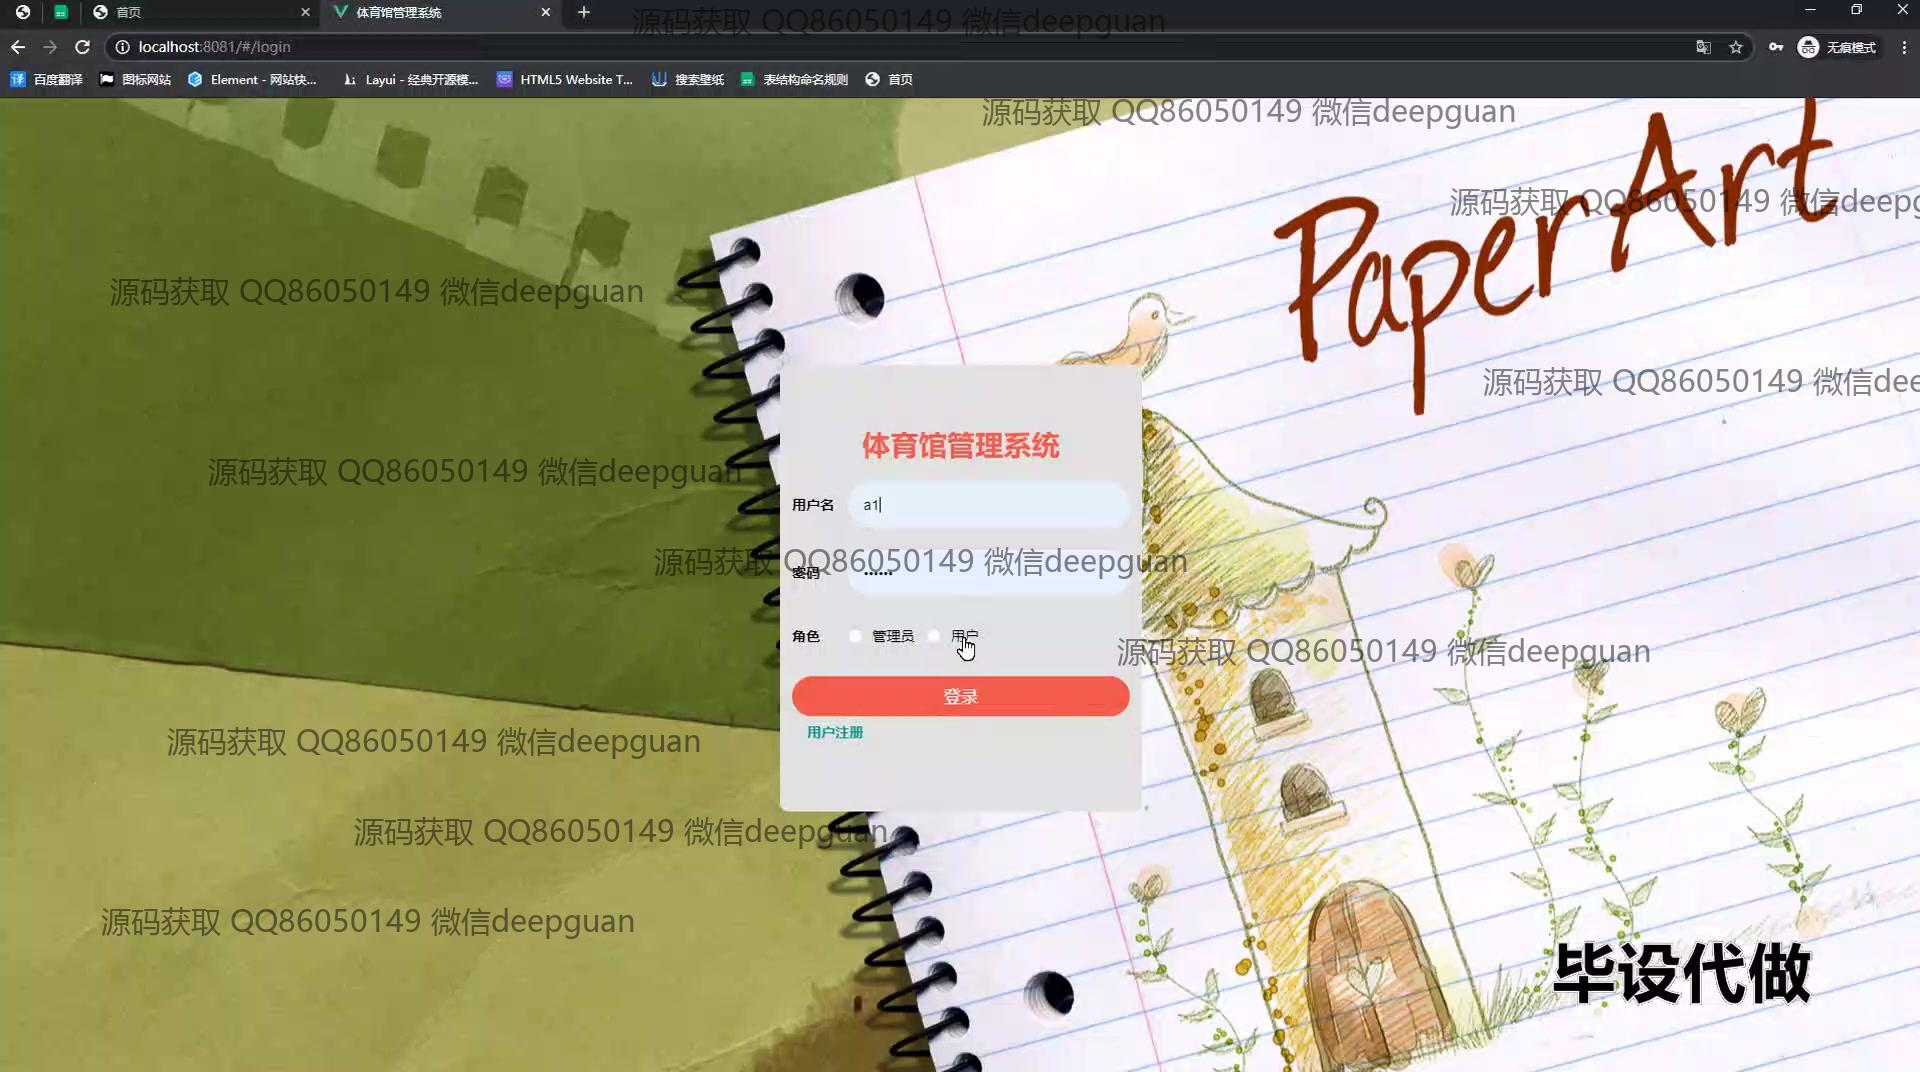Minimize the browser window
This screenshot has width=1920, height=1072.
point(1810,10)
